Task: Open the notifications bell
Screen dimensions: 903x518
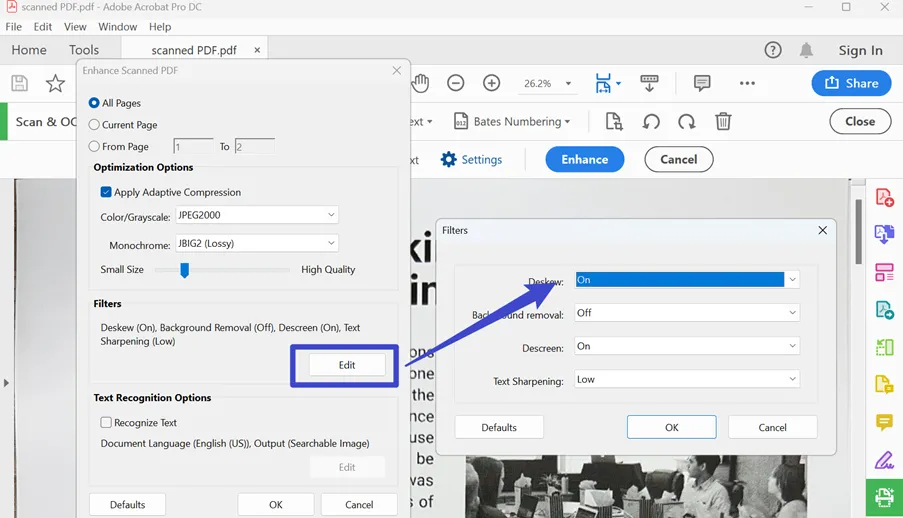Action: click(806, 50)
